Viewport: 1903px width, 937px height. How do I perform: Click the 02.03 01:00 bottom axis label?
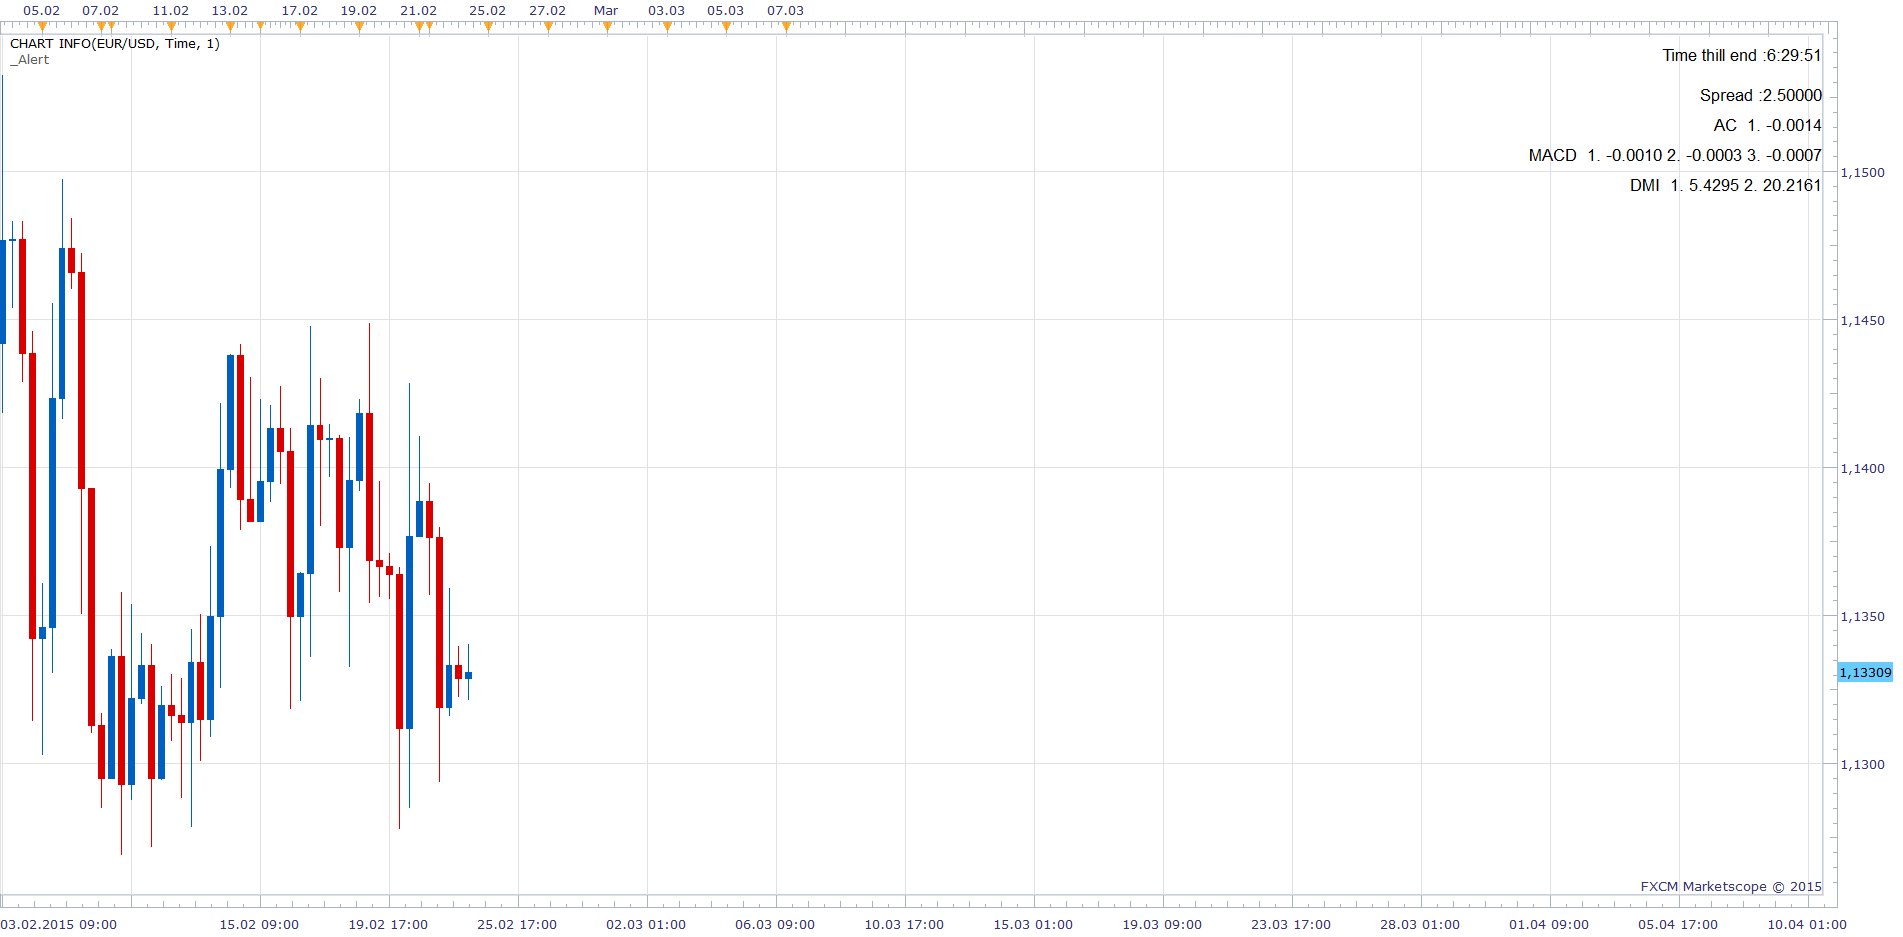click(646, 925)
